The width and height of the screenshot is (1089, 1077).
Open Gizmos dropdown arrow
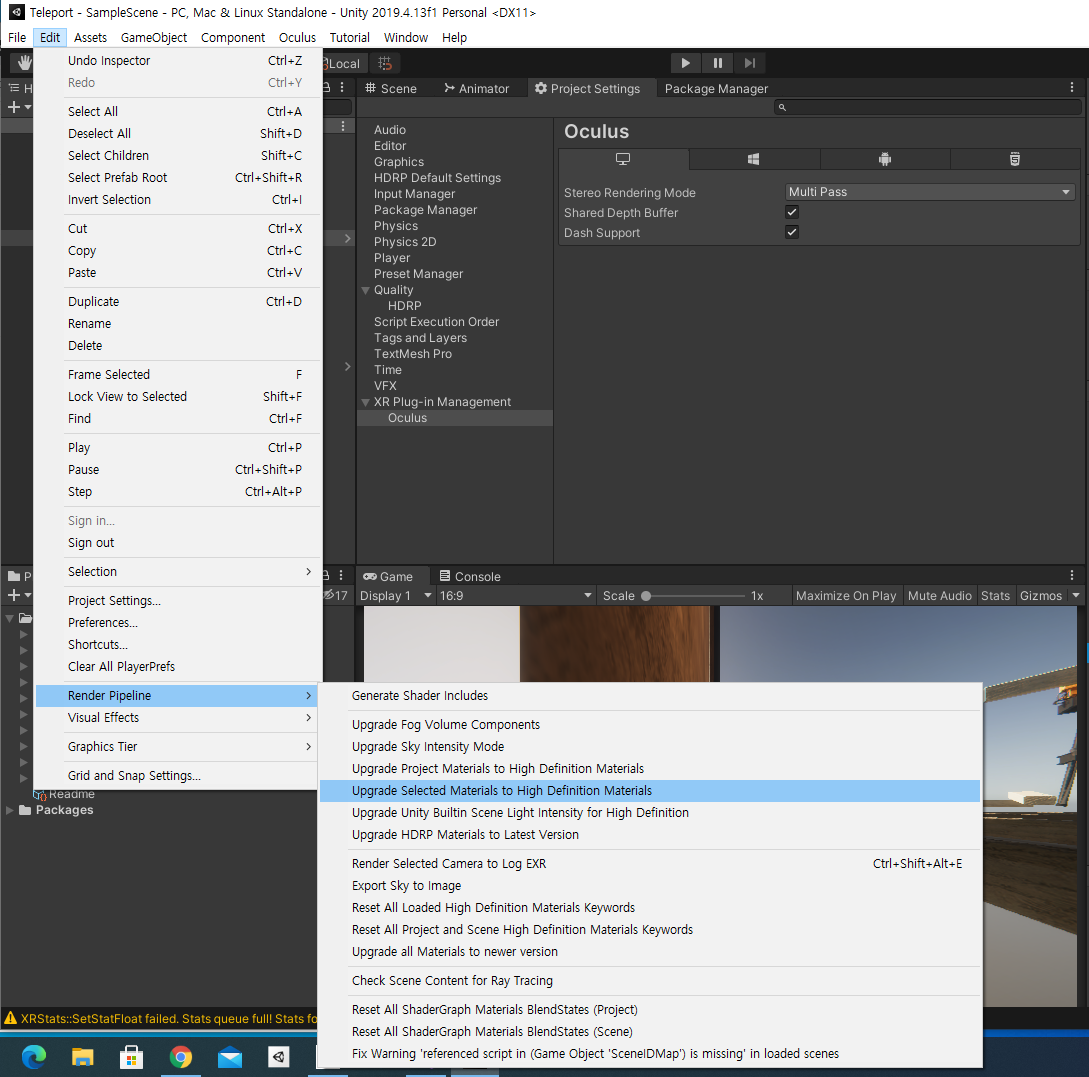click(x=1076, y=596)
